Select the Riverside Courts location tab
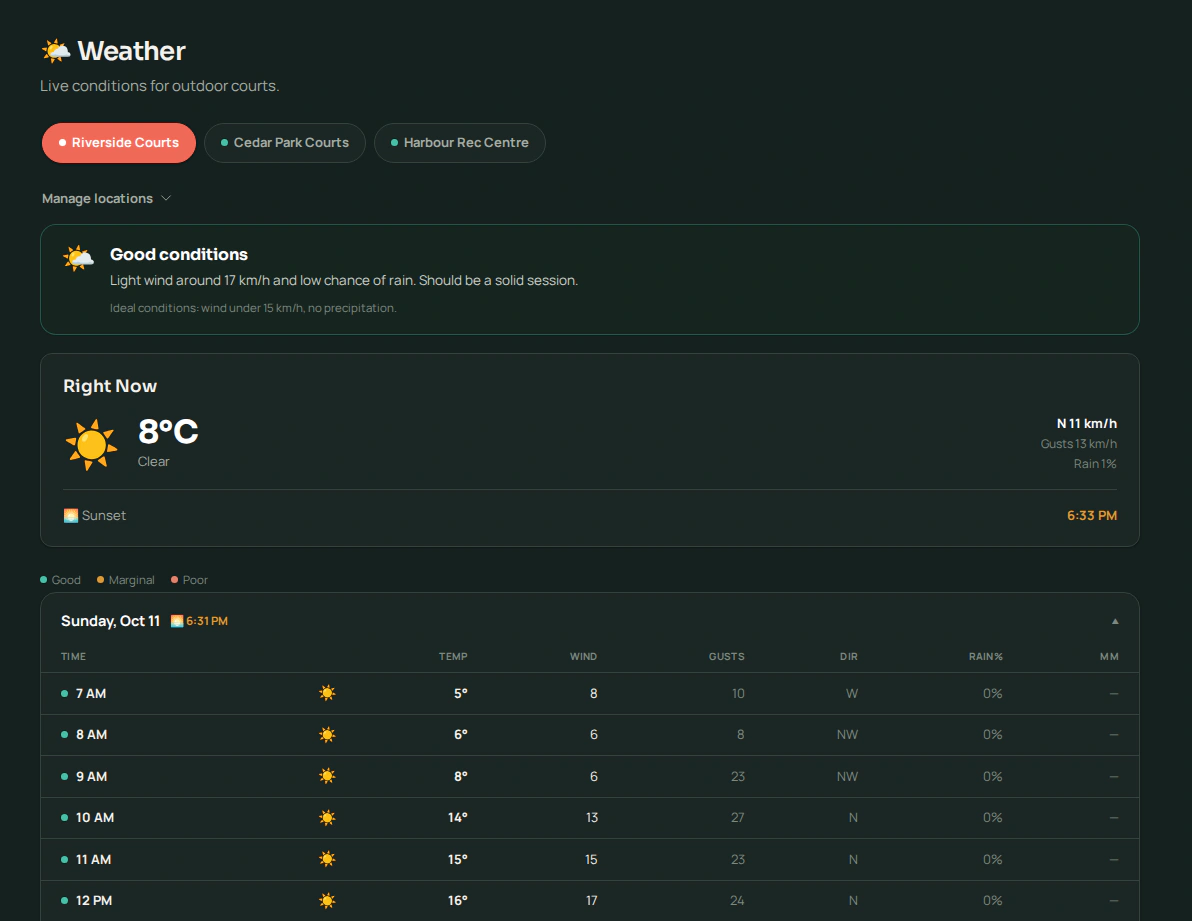The width and height of the screenshot is (1192, 921). point(119,143)
